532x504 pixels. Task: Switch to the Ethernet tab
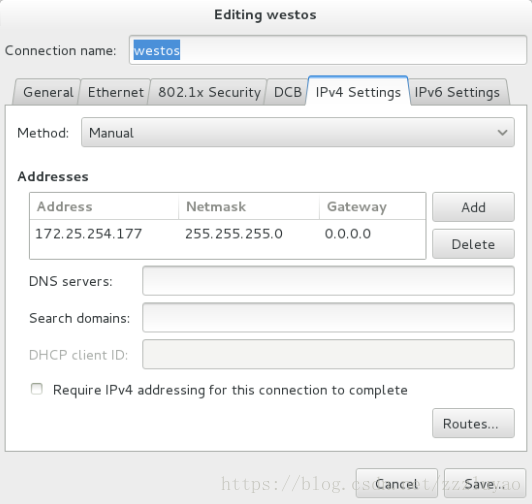click(x=115, y=92)
